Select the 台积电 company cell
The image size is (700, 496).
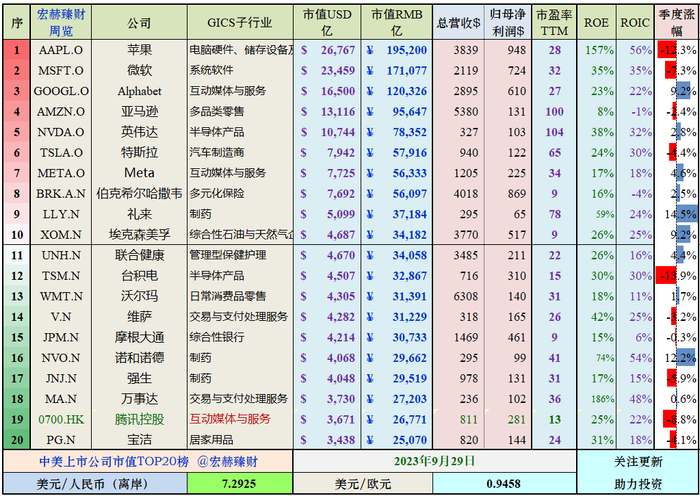click(139, 276)
